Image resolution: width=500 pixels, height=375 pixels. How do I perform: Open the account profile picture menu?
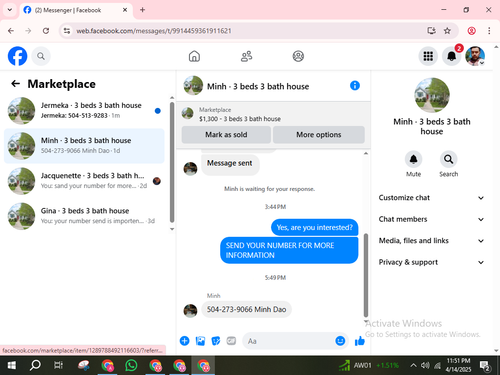pos(475,56)
